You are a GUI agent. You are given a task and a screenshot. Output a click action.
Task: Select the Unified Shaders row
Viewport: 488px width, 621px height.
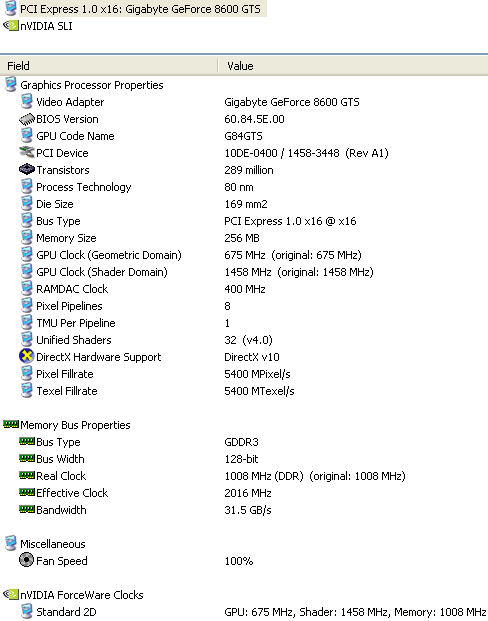click(x=244, y=340)
